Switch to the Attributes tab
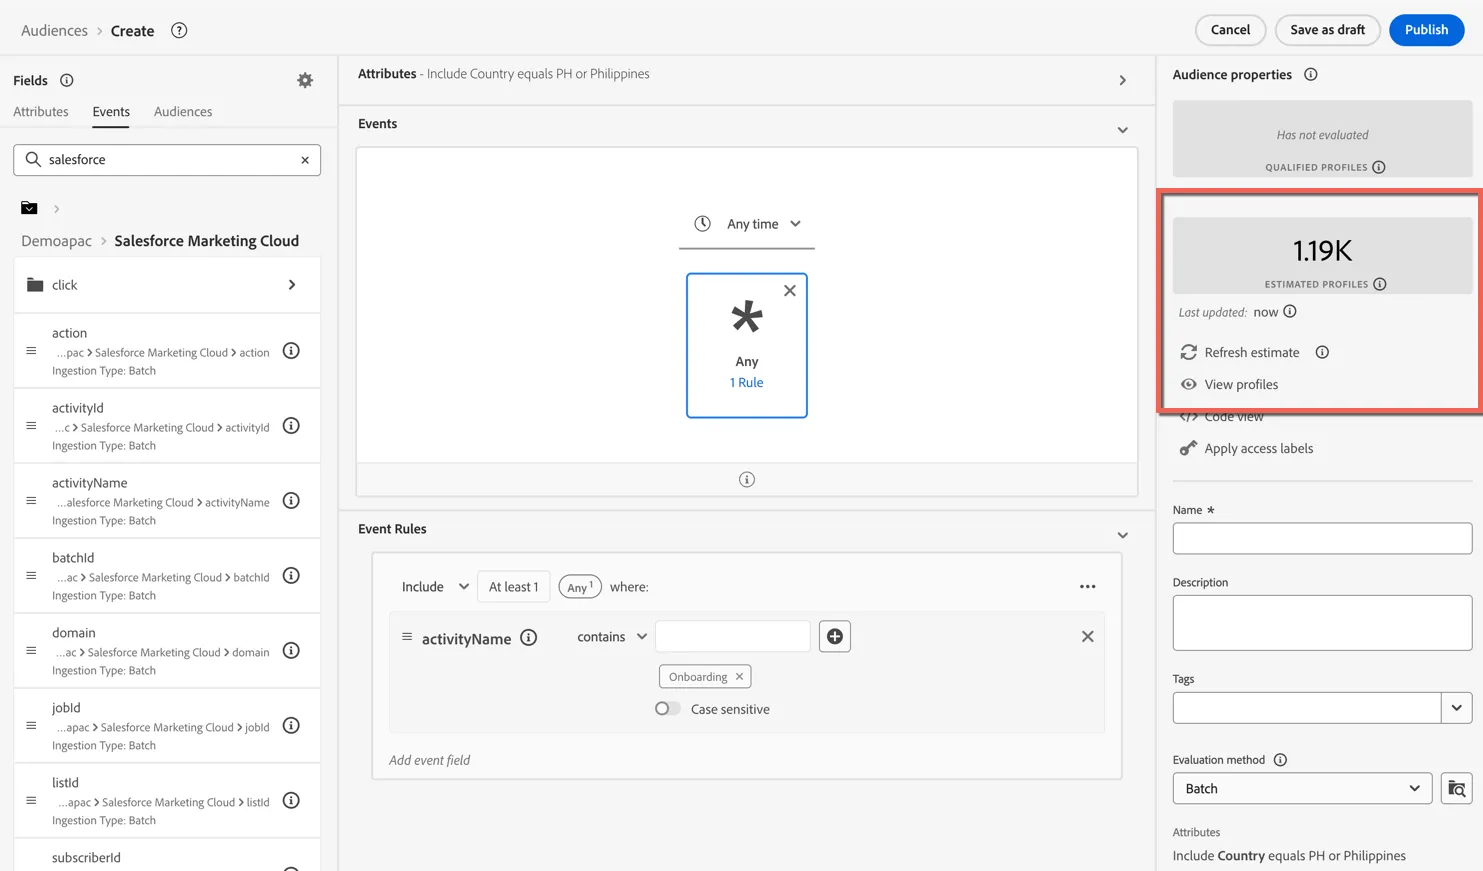1483x871 pixels. [x=41, y=112]
